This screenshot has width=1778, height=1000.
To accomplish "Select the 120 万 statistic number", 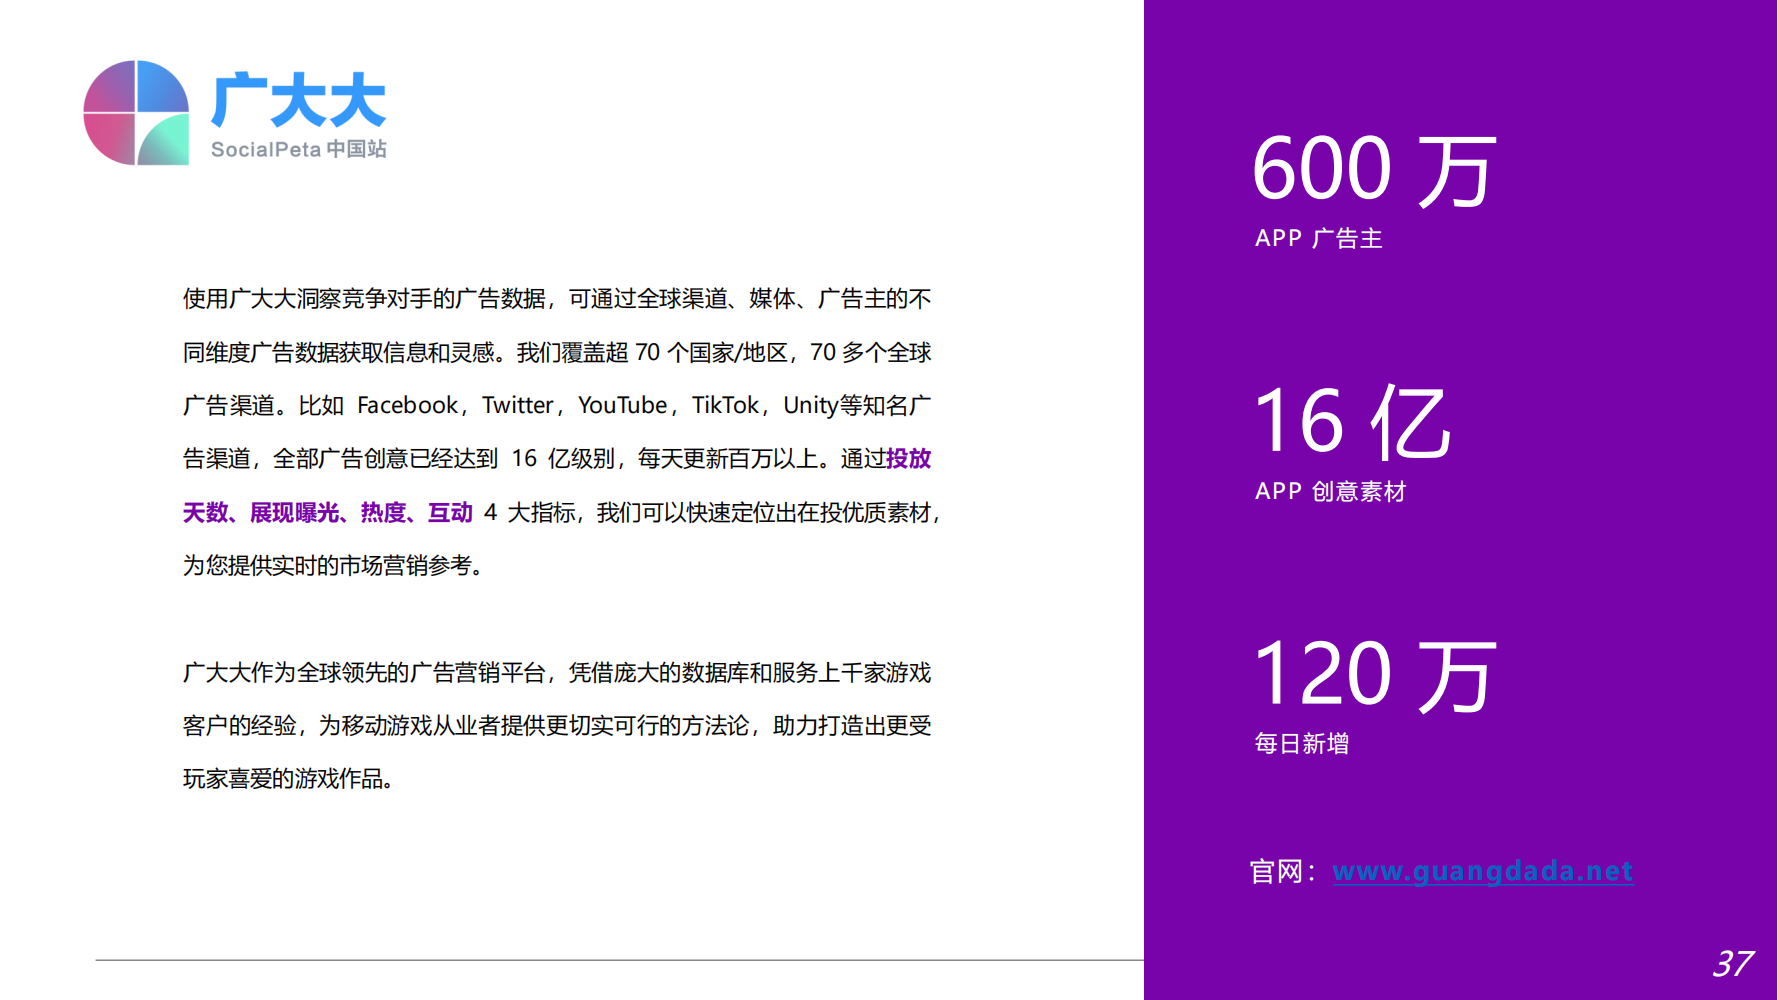I will pos(1374,676).
